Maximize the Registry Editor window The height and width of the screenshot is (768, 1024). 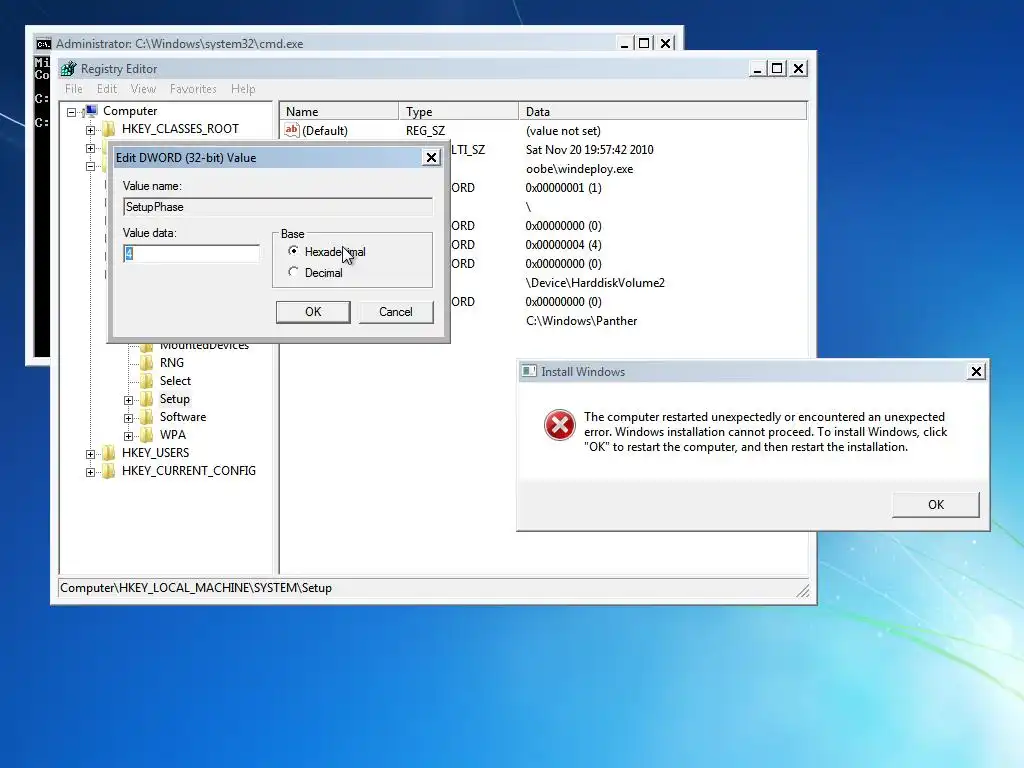coord(776,69)
